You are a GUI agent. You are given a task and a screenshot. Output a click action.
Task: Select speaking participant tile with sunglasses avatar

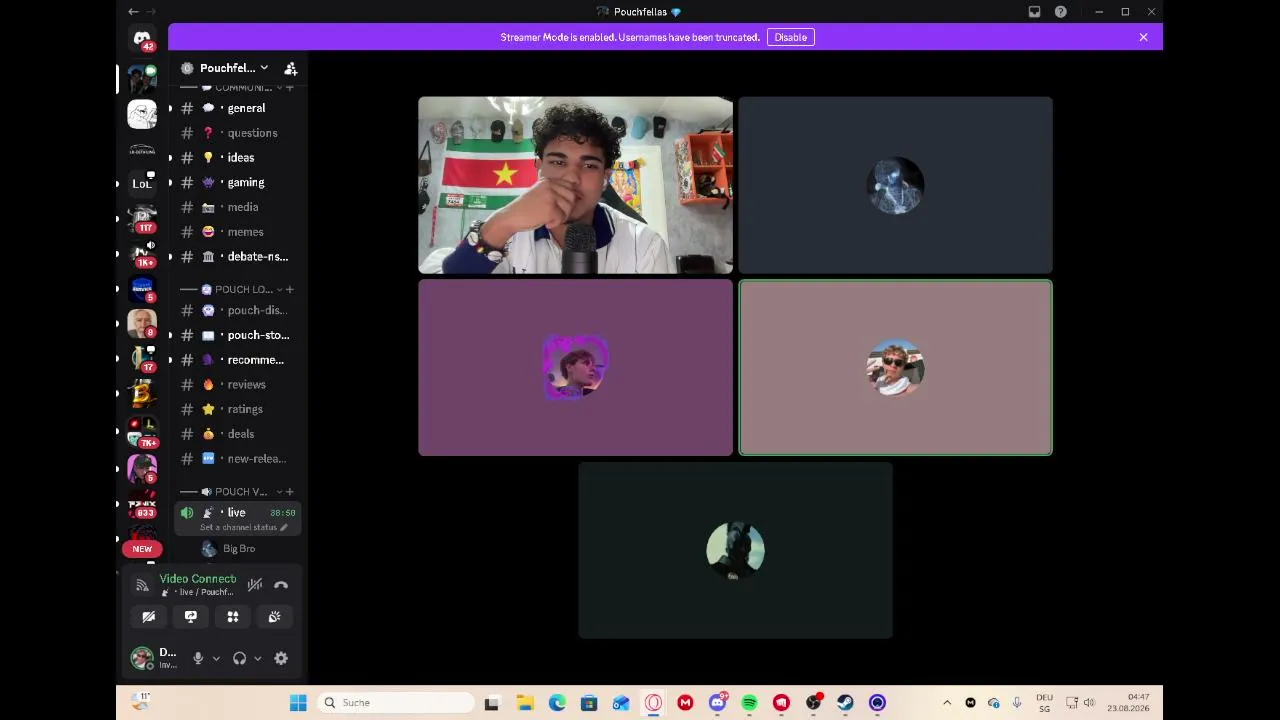895,368
